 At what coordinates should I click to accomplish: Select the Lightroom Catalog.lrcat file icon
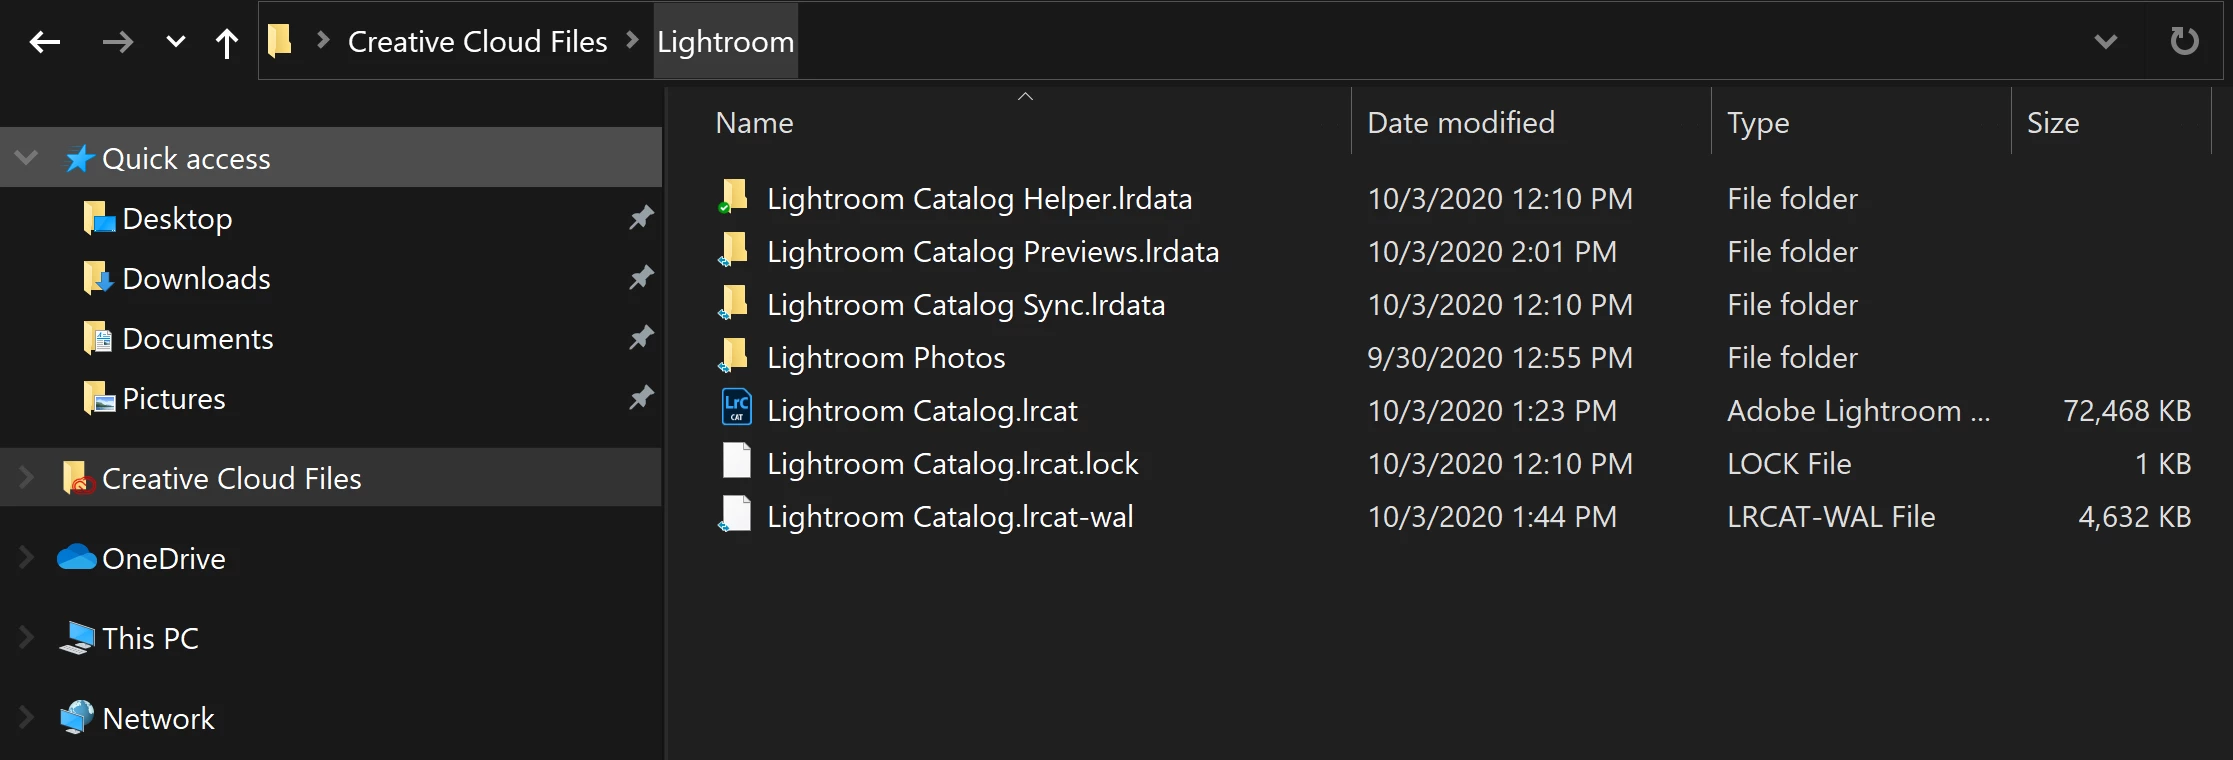tap(736, 408)
